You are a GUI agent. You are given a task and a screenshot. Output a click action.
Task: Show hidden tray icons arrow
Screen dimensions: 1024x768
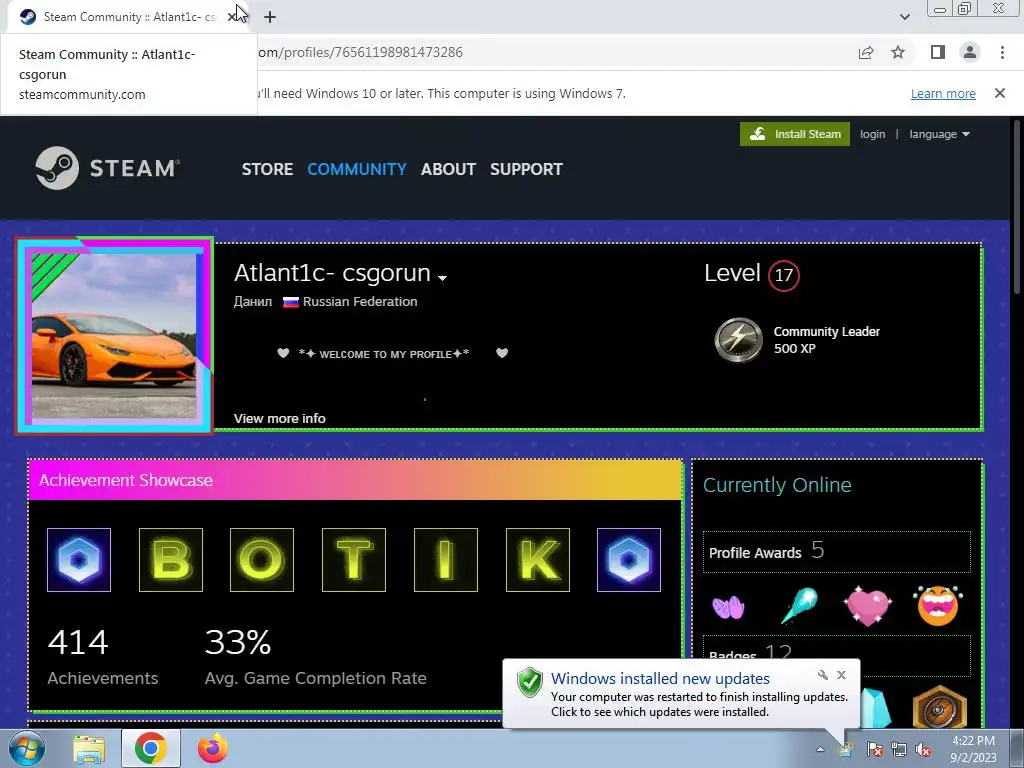[820, 749]
